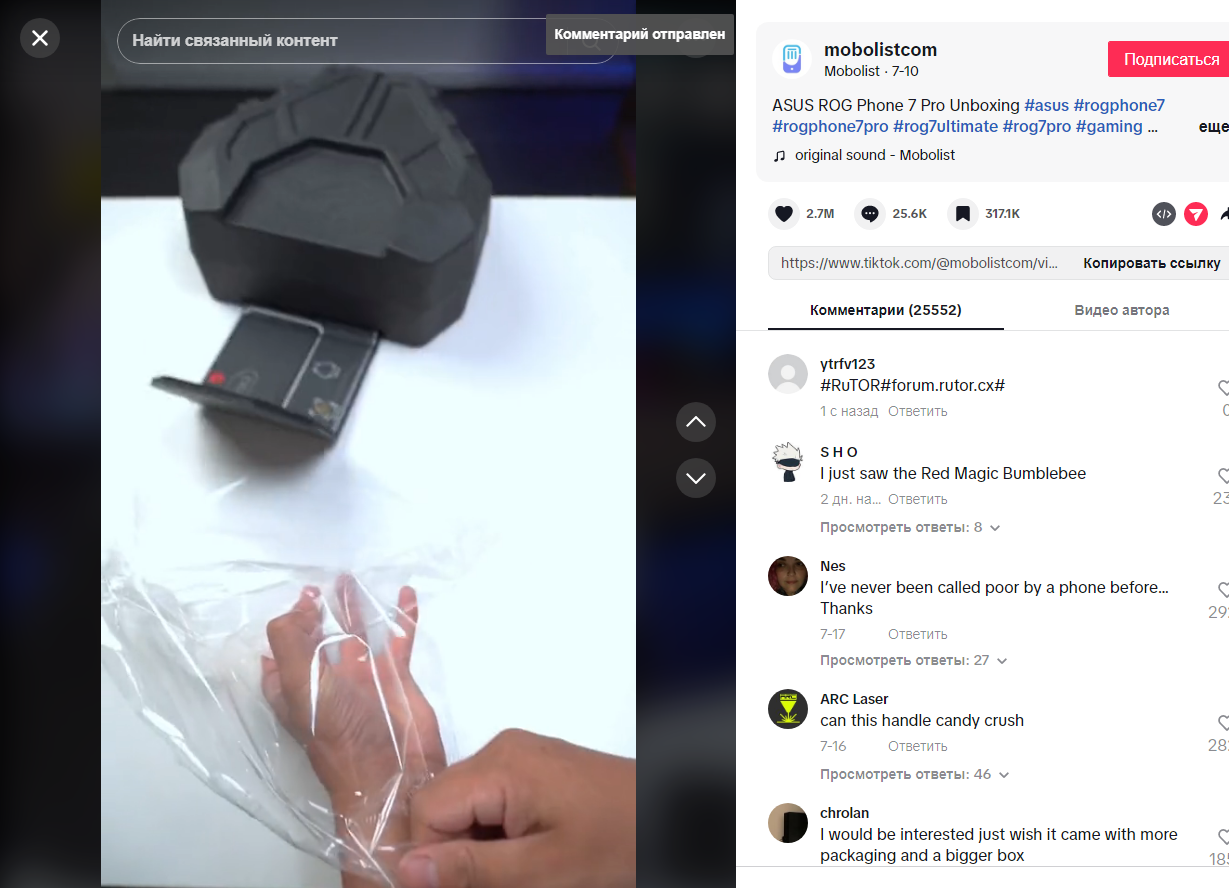Screen dimensions: 1229x888
Task: Open 'original sound - Mobolist' music link
Action: click(x=874, y=155)
